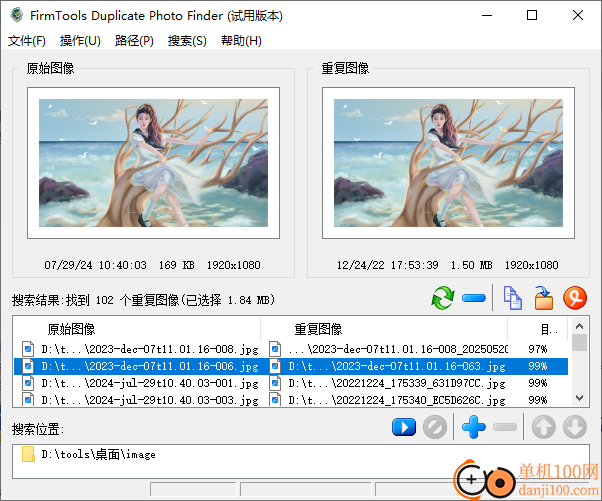The width and height of the screenshot is (602, 501).
Task: Click original info 07/29/24 10:40:03
Action: (95, 265)
